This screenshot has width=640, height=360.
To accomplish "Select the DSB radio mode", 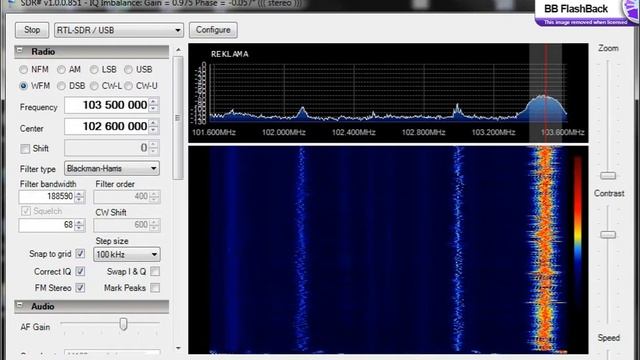I will (x=61, y=86).
